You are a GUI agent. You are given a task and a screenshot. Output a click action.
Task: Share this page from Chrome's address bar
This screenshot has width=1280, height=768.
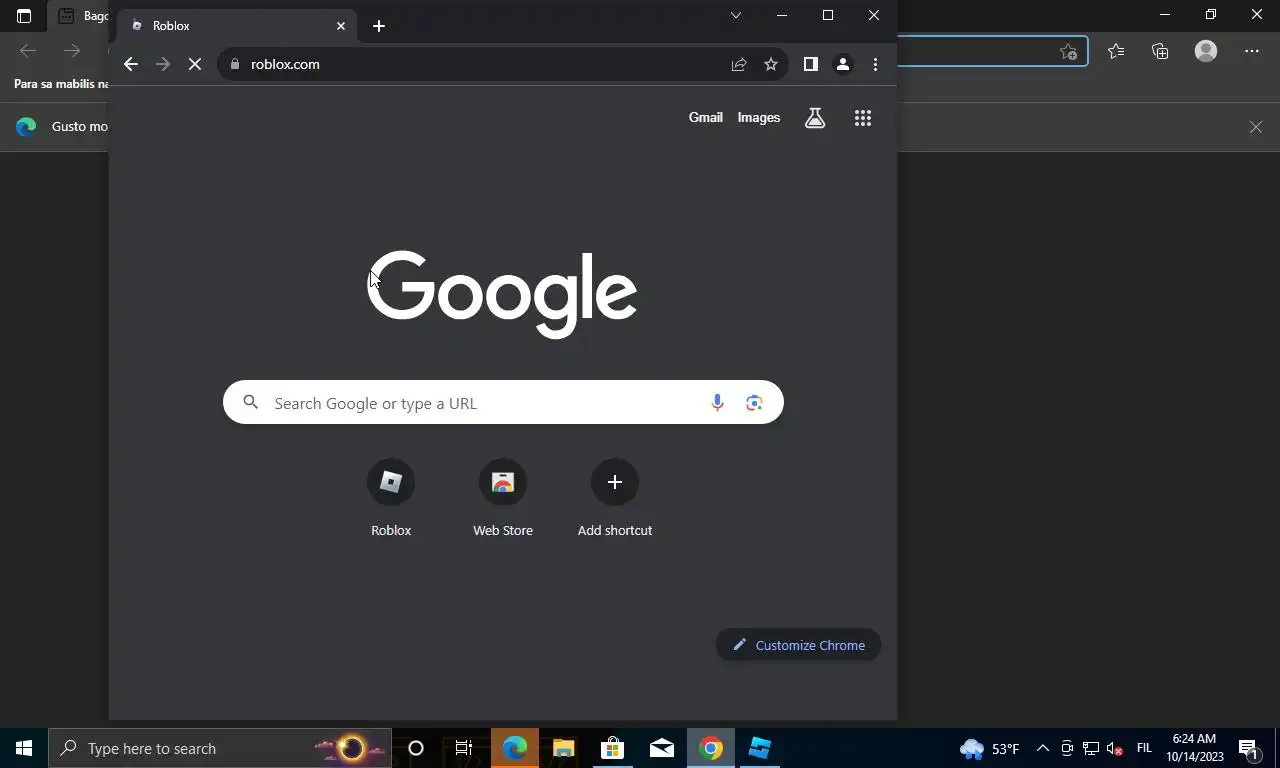(739, 64)
